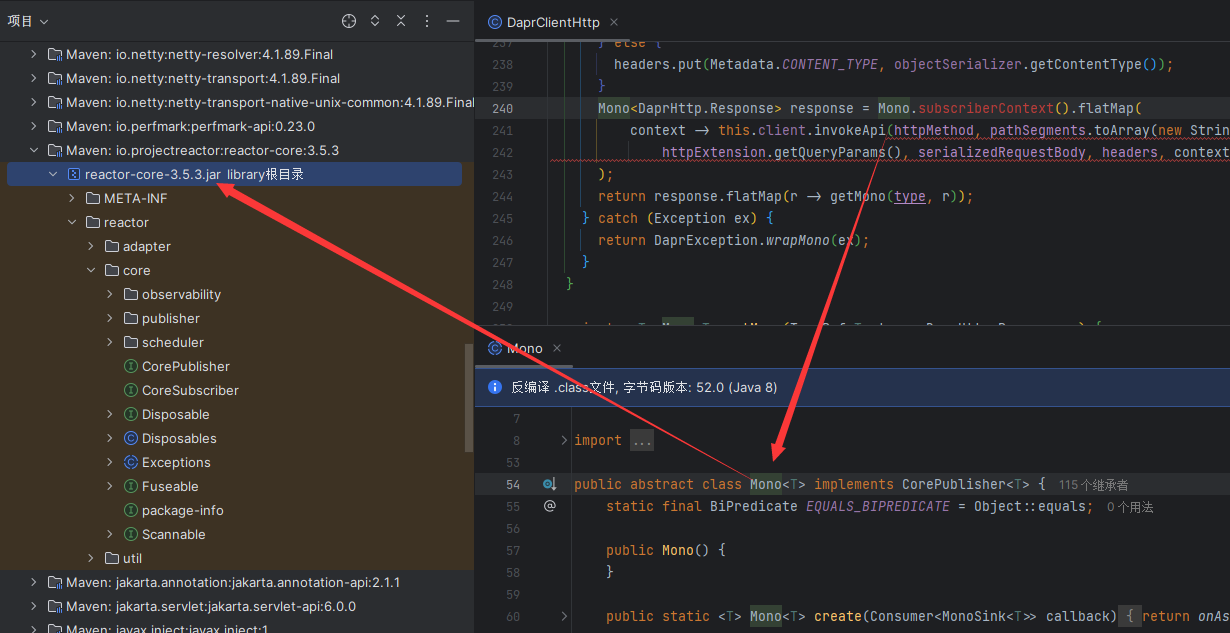1230x633 pixels.
Task: Click the info icon on decompile banner
Action: [x=494, y=387]
